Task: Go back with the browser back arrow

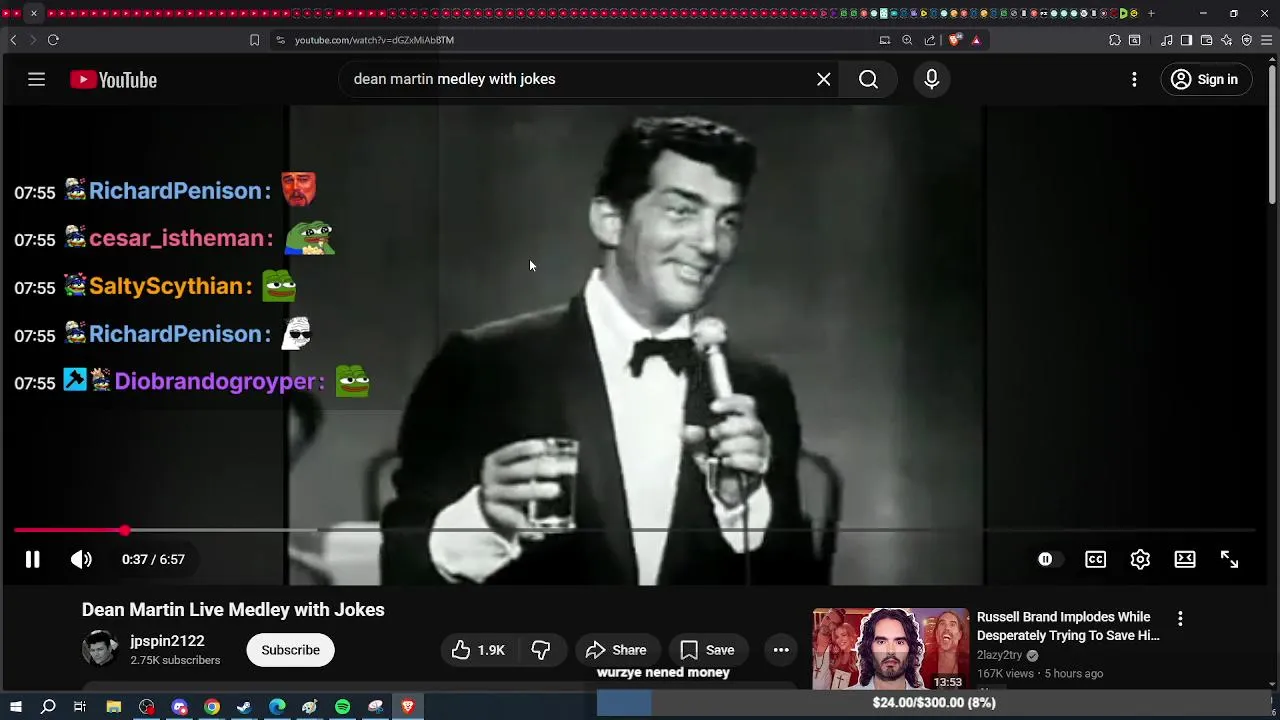Action: (13, 40)
